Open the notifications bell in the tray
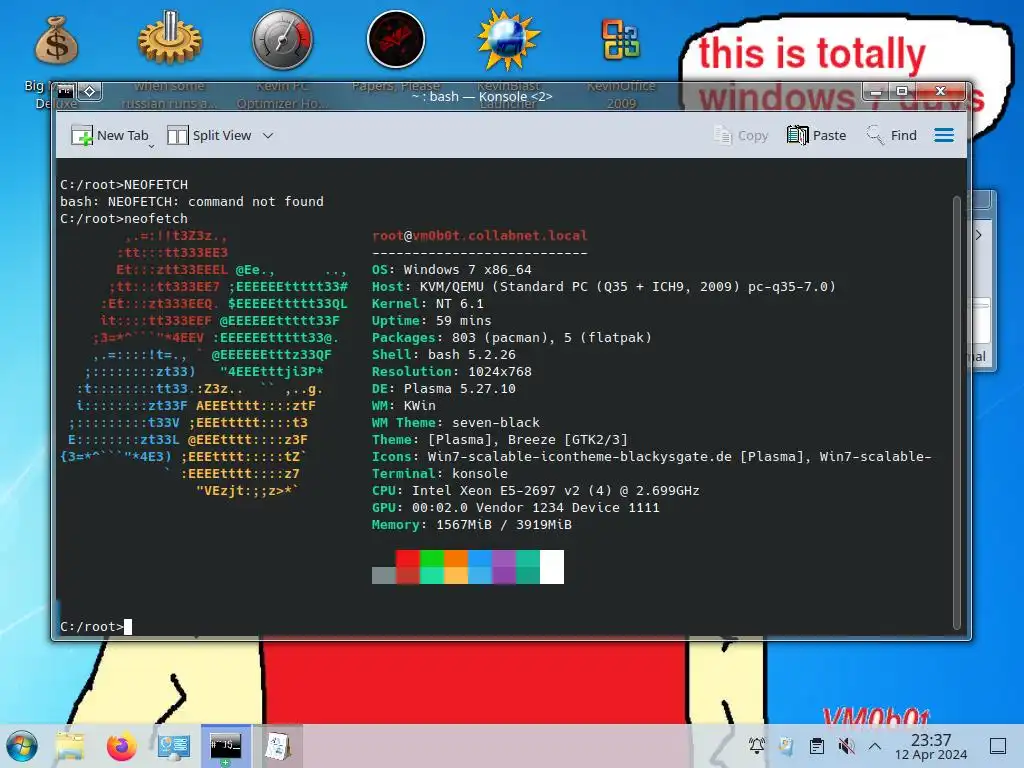Screen dimensions: 1024x768 click(757, 746)
